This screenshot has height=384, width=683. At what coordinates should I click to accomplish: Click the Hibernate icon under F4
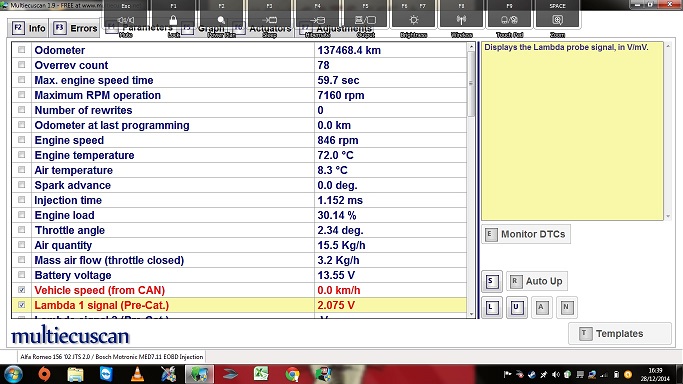tap(318, 20)
